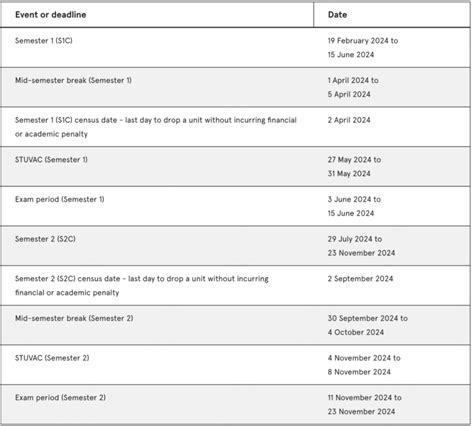Click the Semester 1 (S1C) census date description

click(156, 127)
